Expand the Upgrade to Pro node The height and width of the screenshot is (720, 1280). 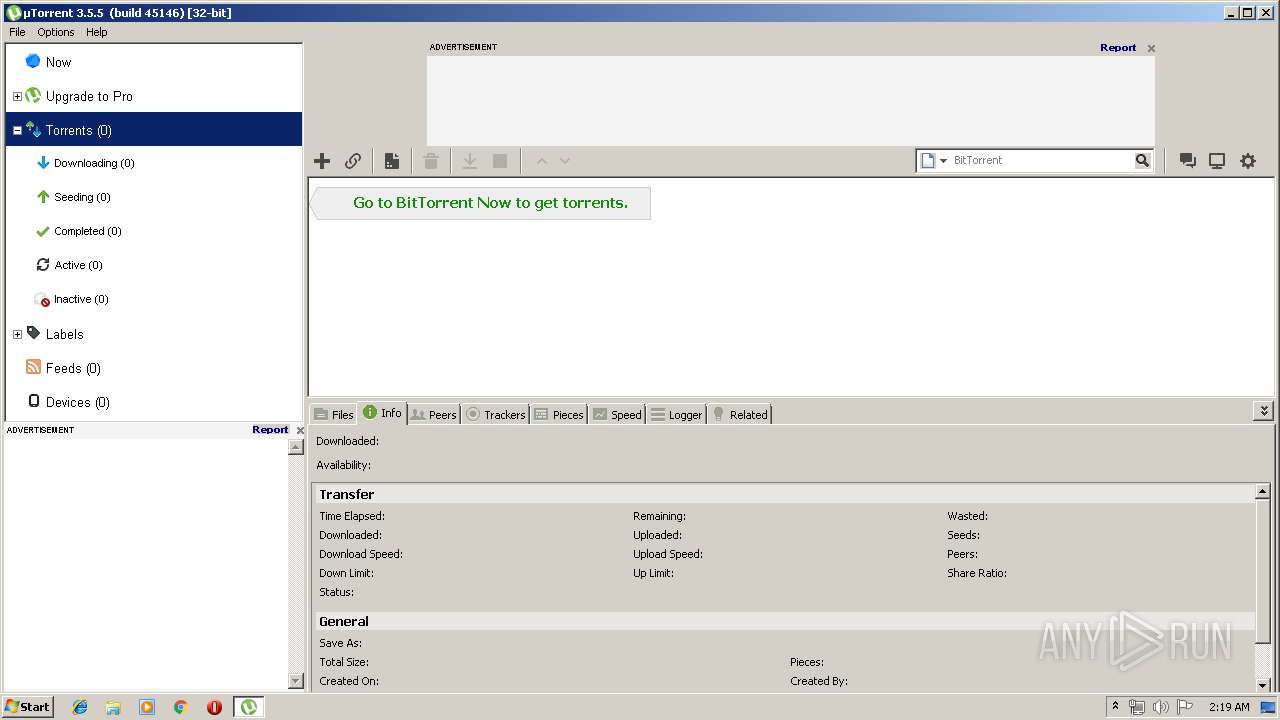pos(17,97)
